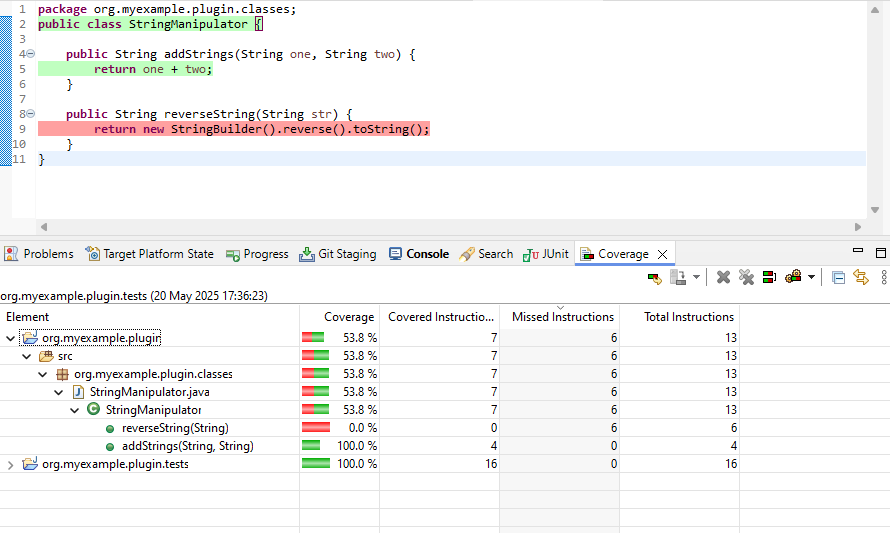Click the Merge Sessions icon
Image resolution: width=890 pixels, height=533 pixels.
point(769,277)
